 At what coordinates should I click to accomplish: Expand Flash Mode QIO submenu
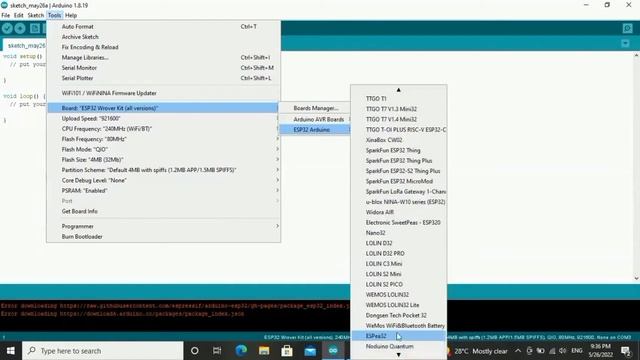[x=163, y=149]
